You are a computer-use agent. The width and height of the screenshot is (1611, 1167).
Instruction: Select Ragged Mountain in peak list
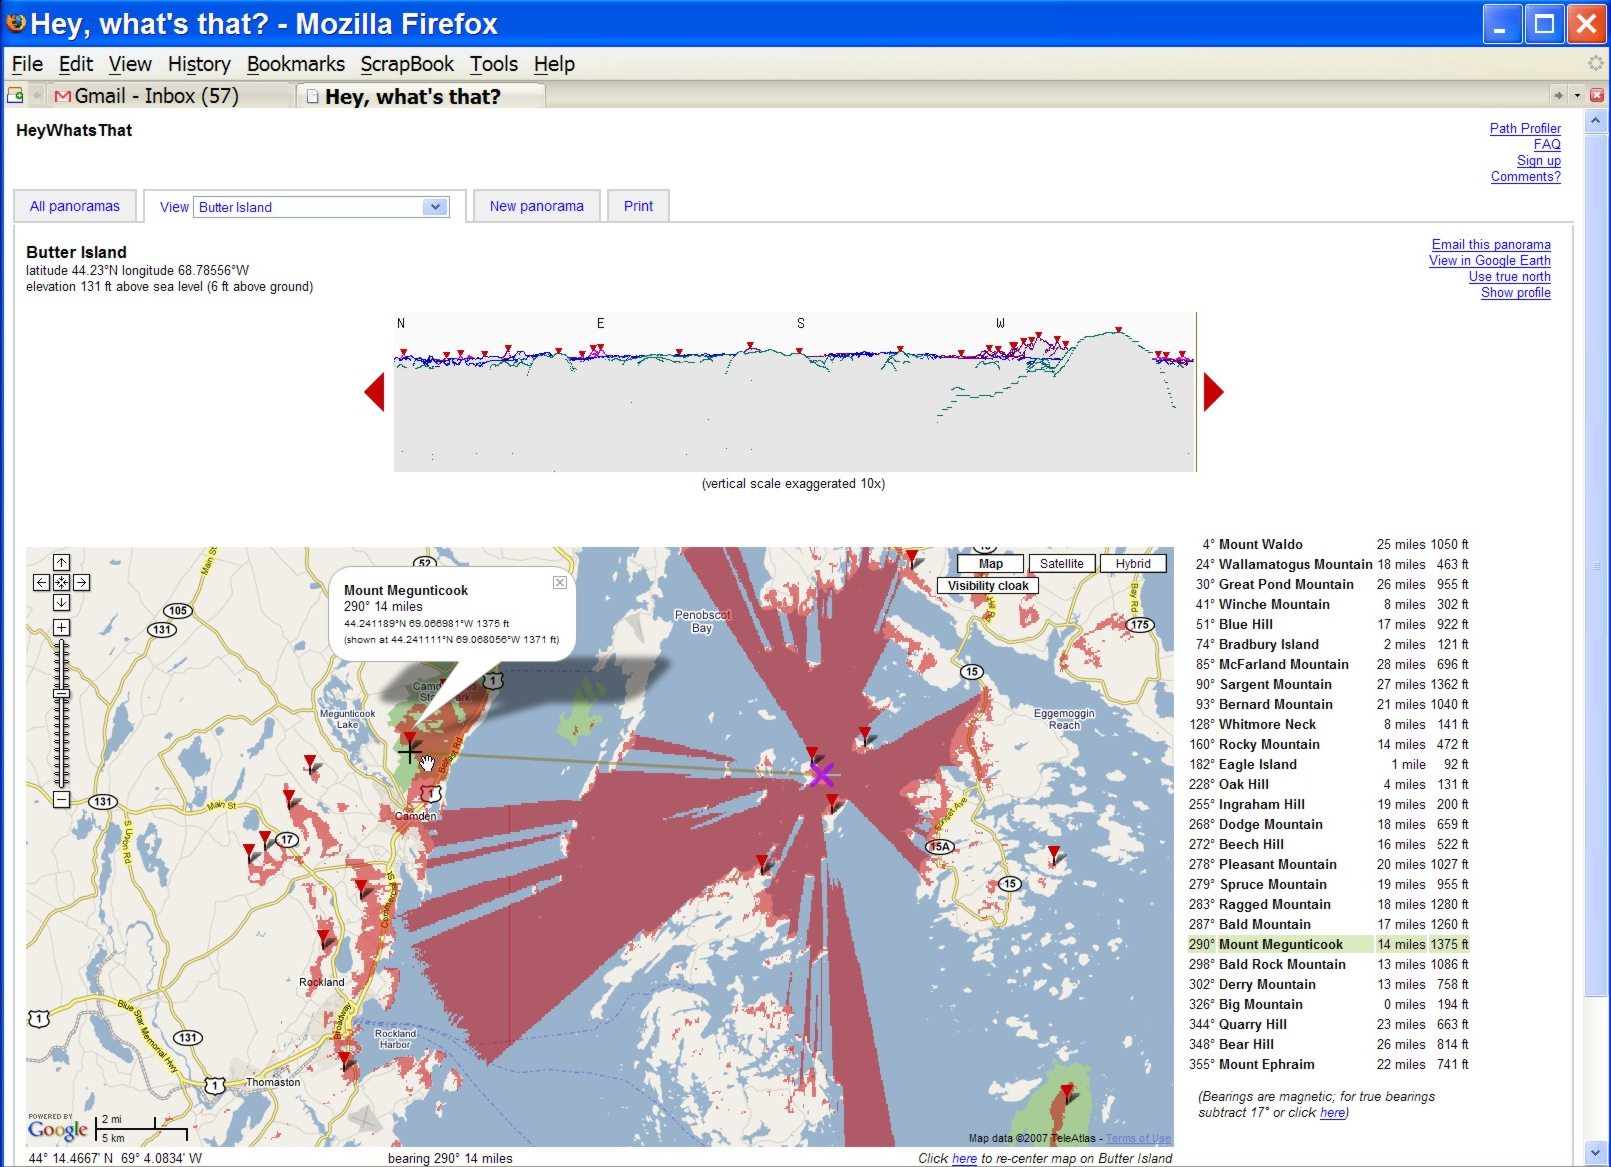pyautogui.click(x=1327, y=904)
